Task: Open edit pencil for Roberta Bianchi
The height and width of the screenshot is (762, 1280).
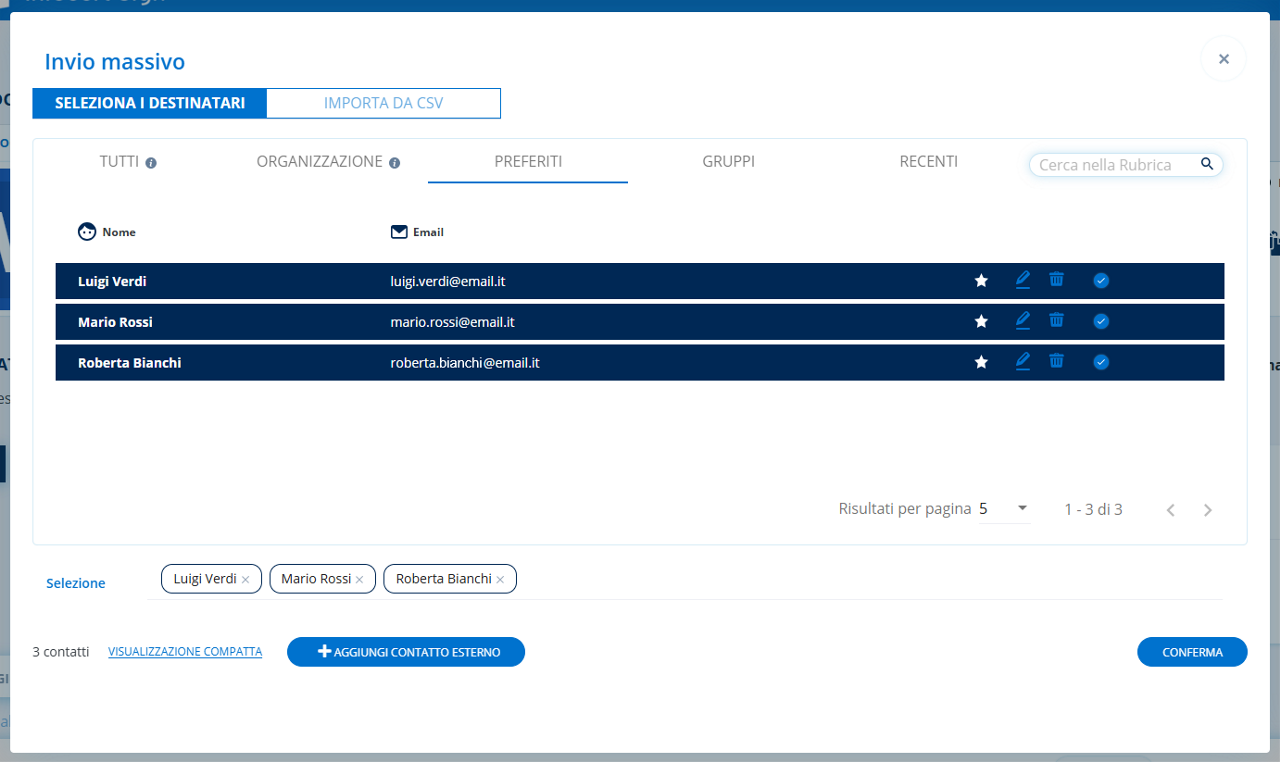Action: [x=1022, y=362]
